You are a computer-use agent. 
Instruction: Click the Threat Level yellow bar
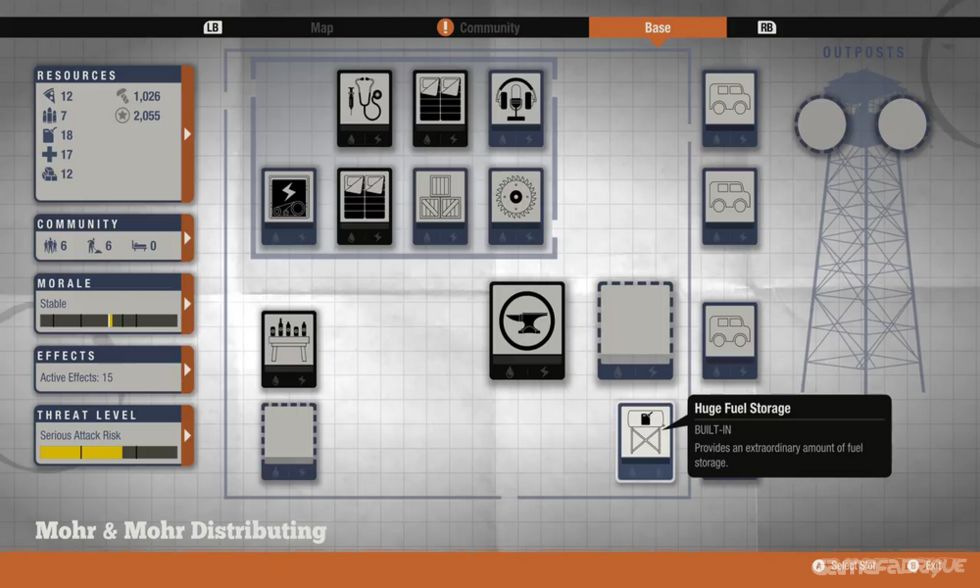pyautogui.click(x=109, y=452)
